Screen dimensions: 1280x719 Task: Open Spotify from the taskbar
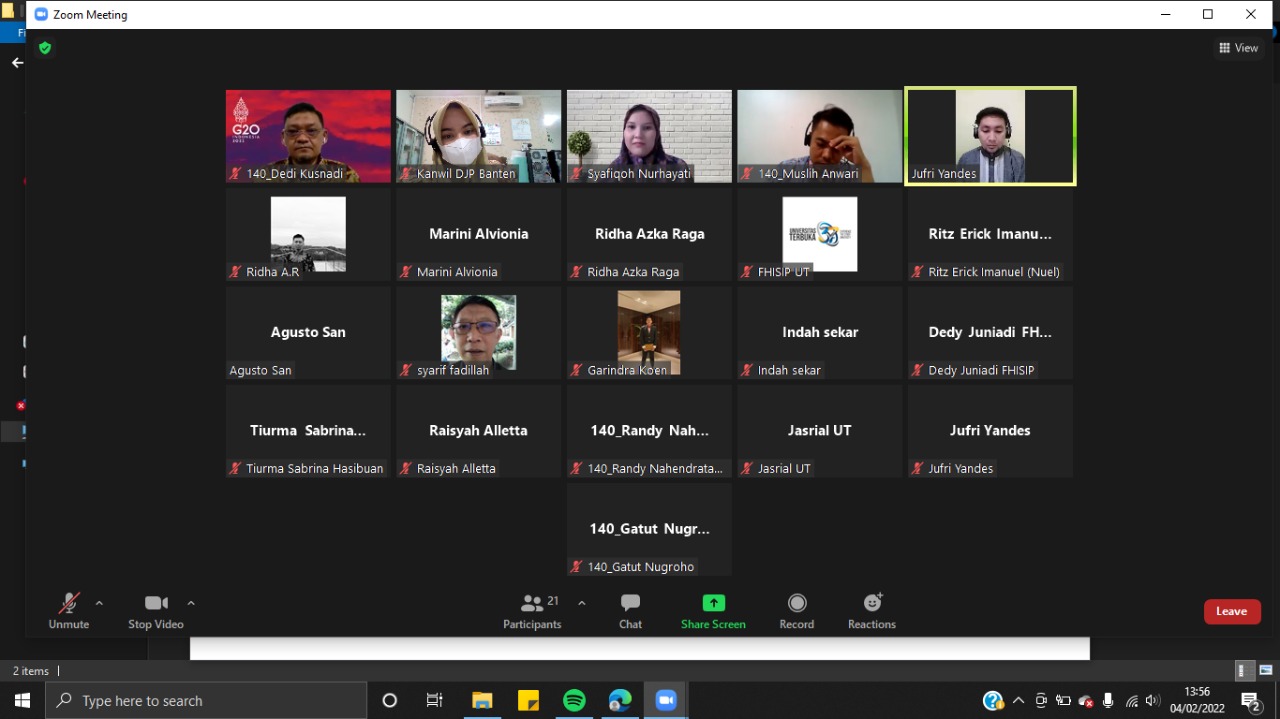click(574, 700)
